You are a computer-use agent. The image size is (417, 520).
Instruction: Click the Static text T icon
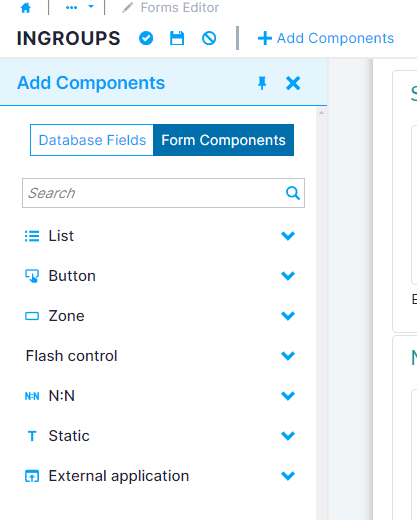(32, 436)
